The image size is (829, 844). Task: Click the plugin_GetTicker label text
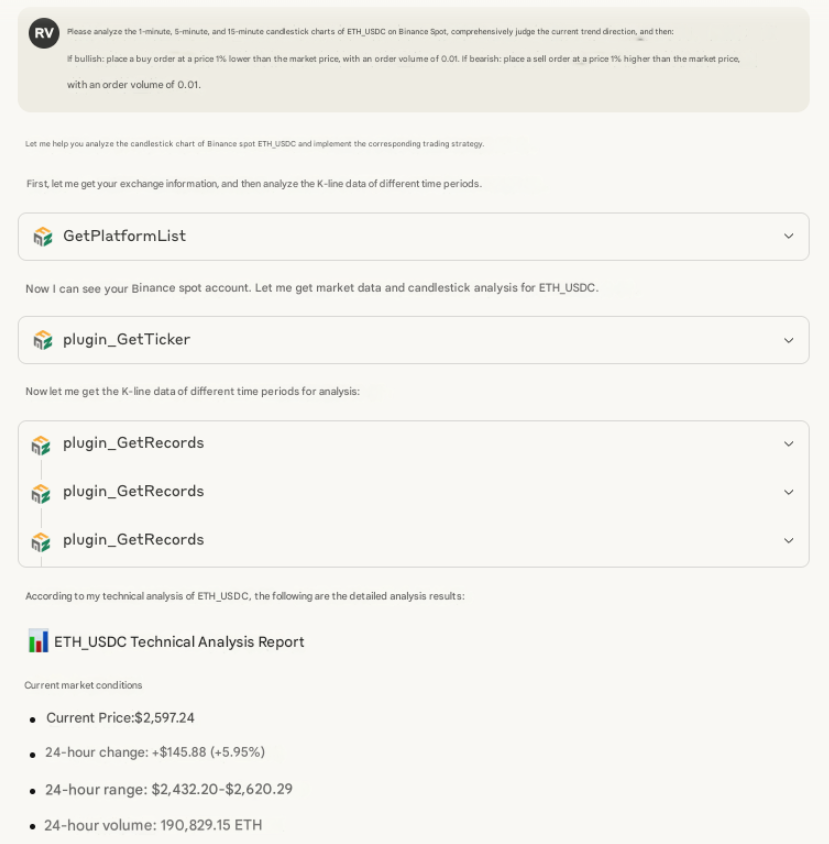[x=126, y=340]
